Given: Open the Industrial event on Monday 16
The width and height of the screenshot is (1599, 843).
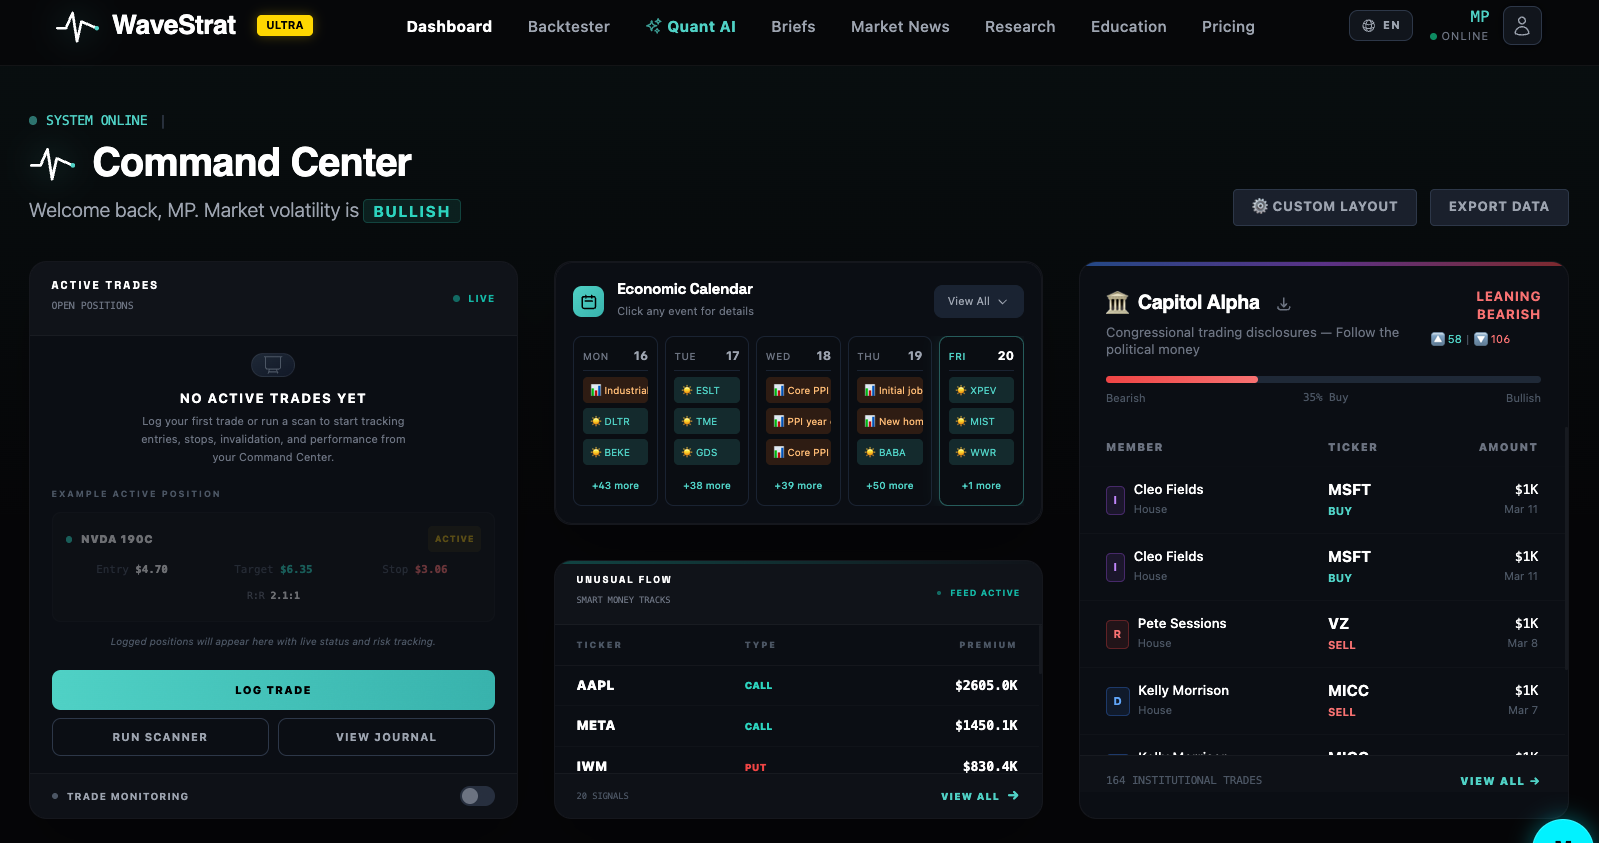Looking at the screenshot, I should [615, 390].
